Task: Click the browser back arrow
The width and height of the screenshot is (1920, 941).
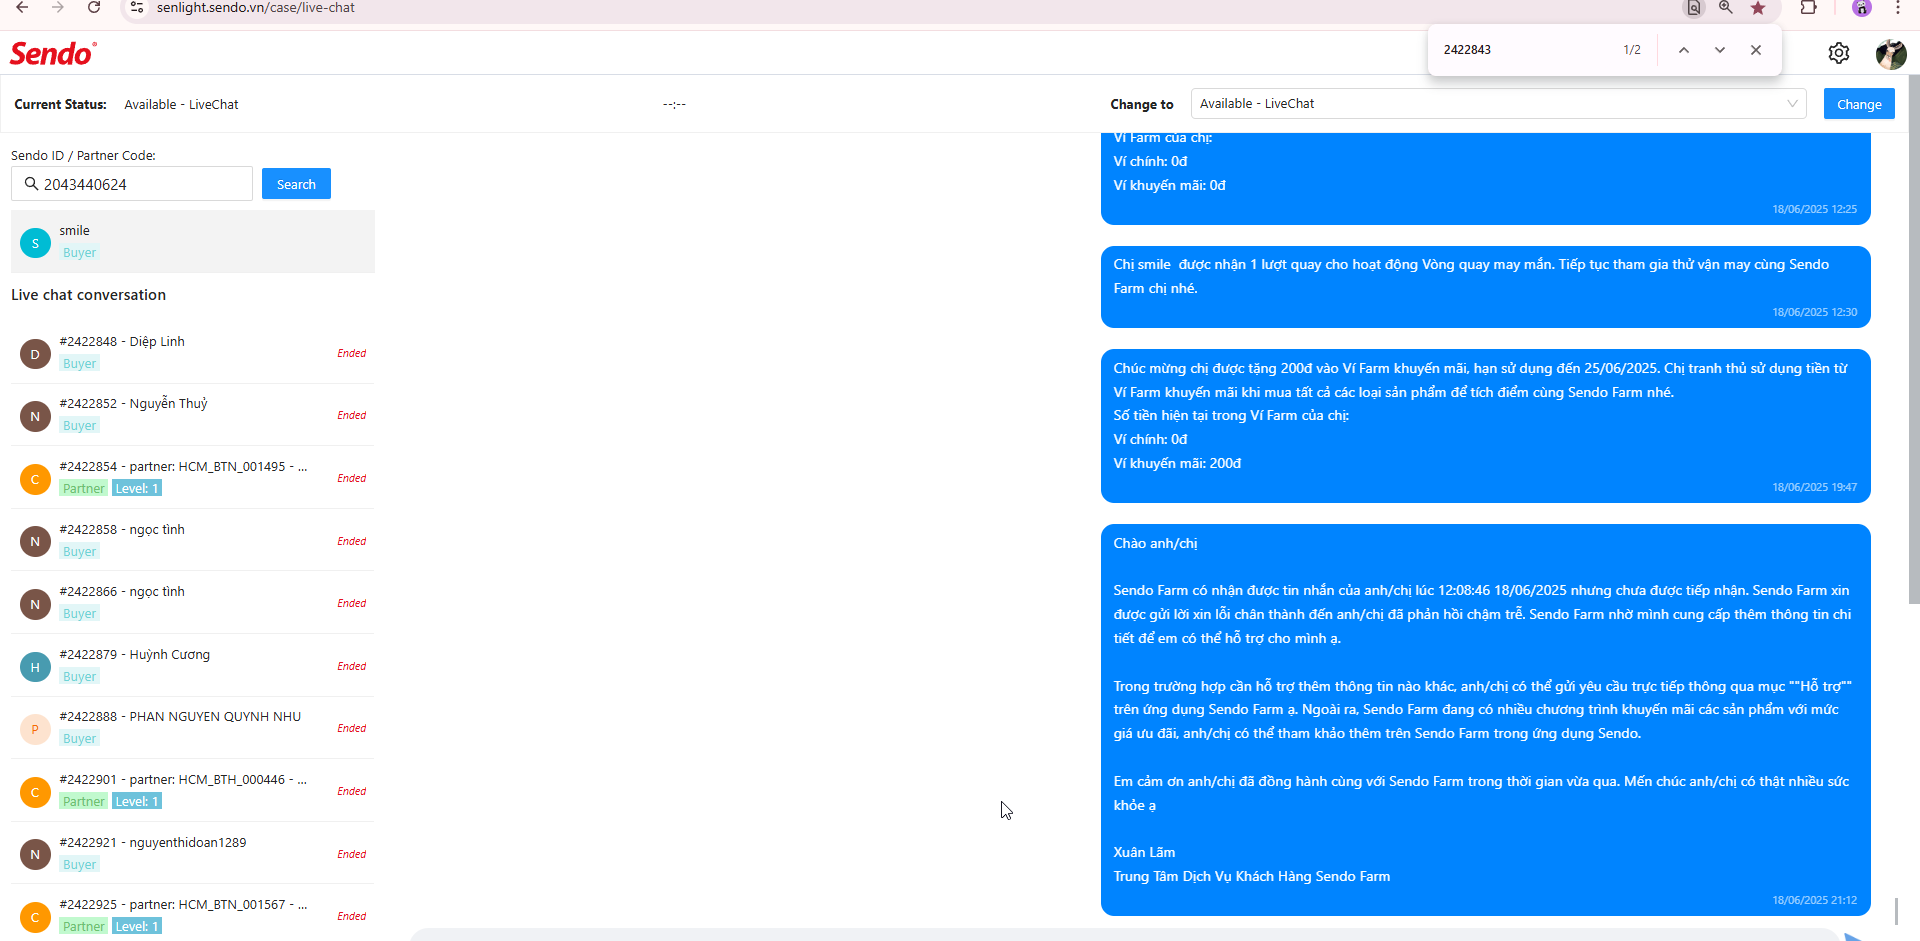Action: pyautogui.click(x=22, y=8)
